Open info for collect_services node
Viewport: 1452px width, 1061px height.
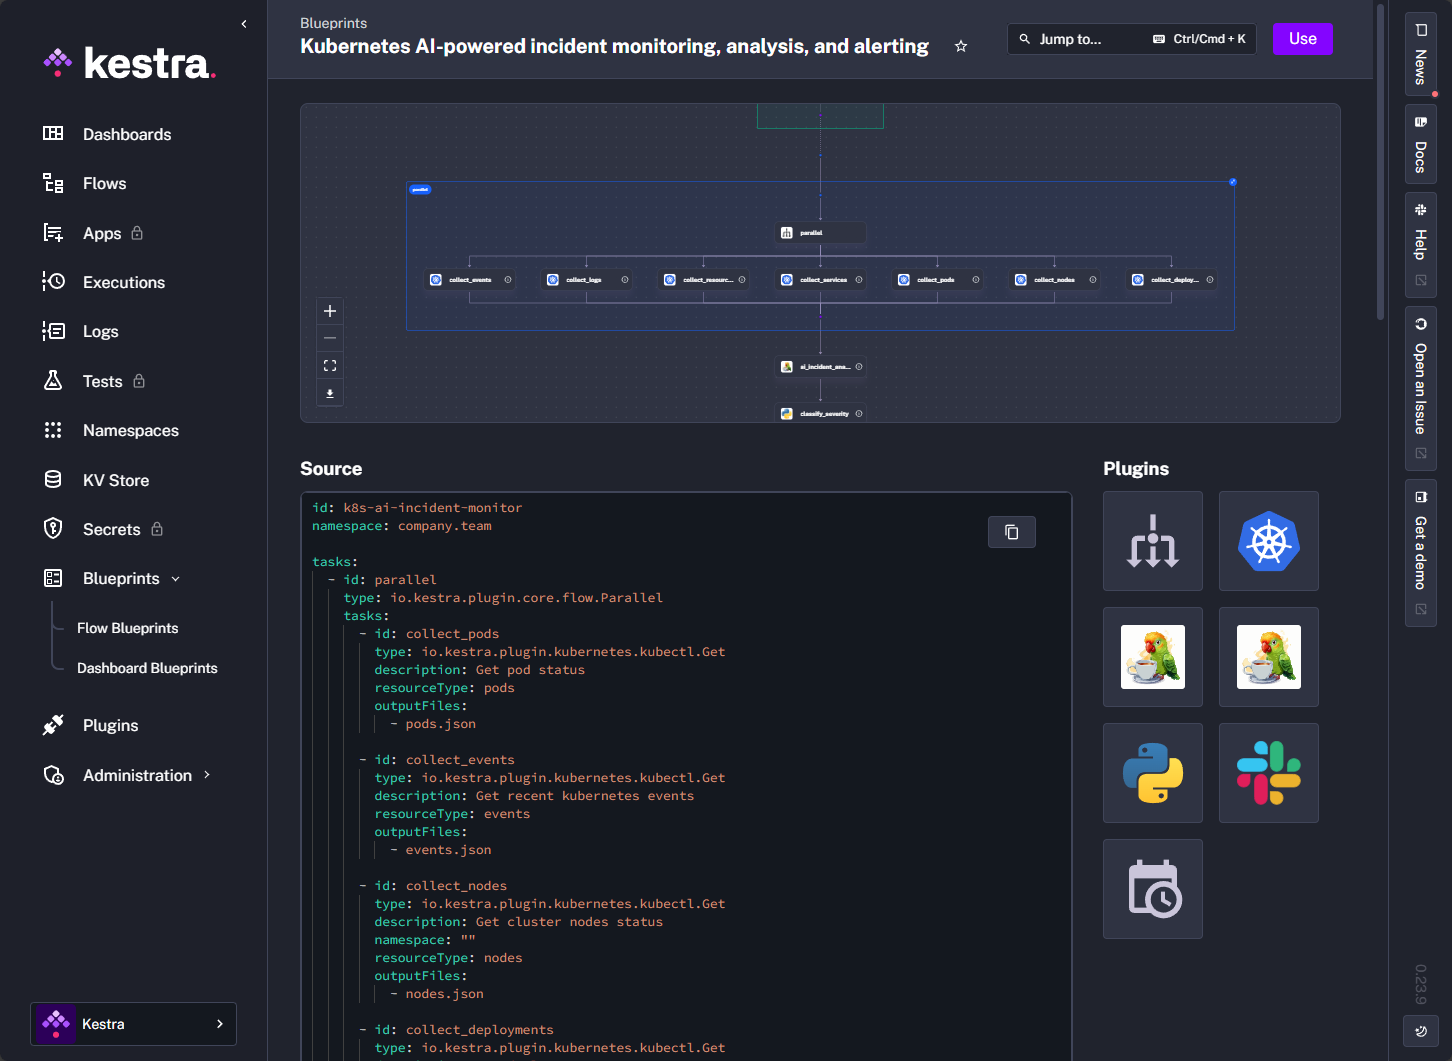859,280
